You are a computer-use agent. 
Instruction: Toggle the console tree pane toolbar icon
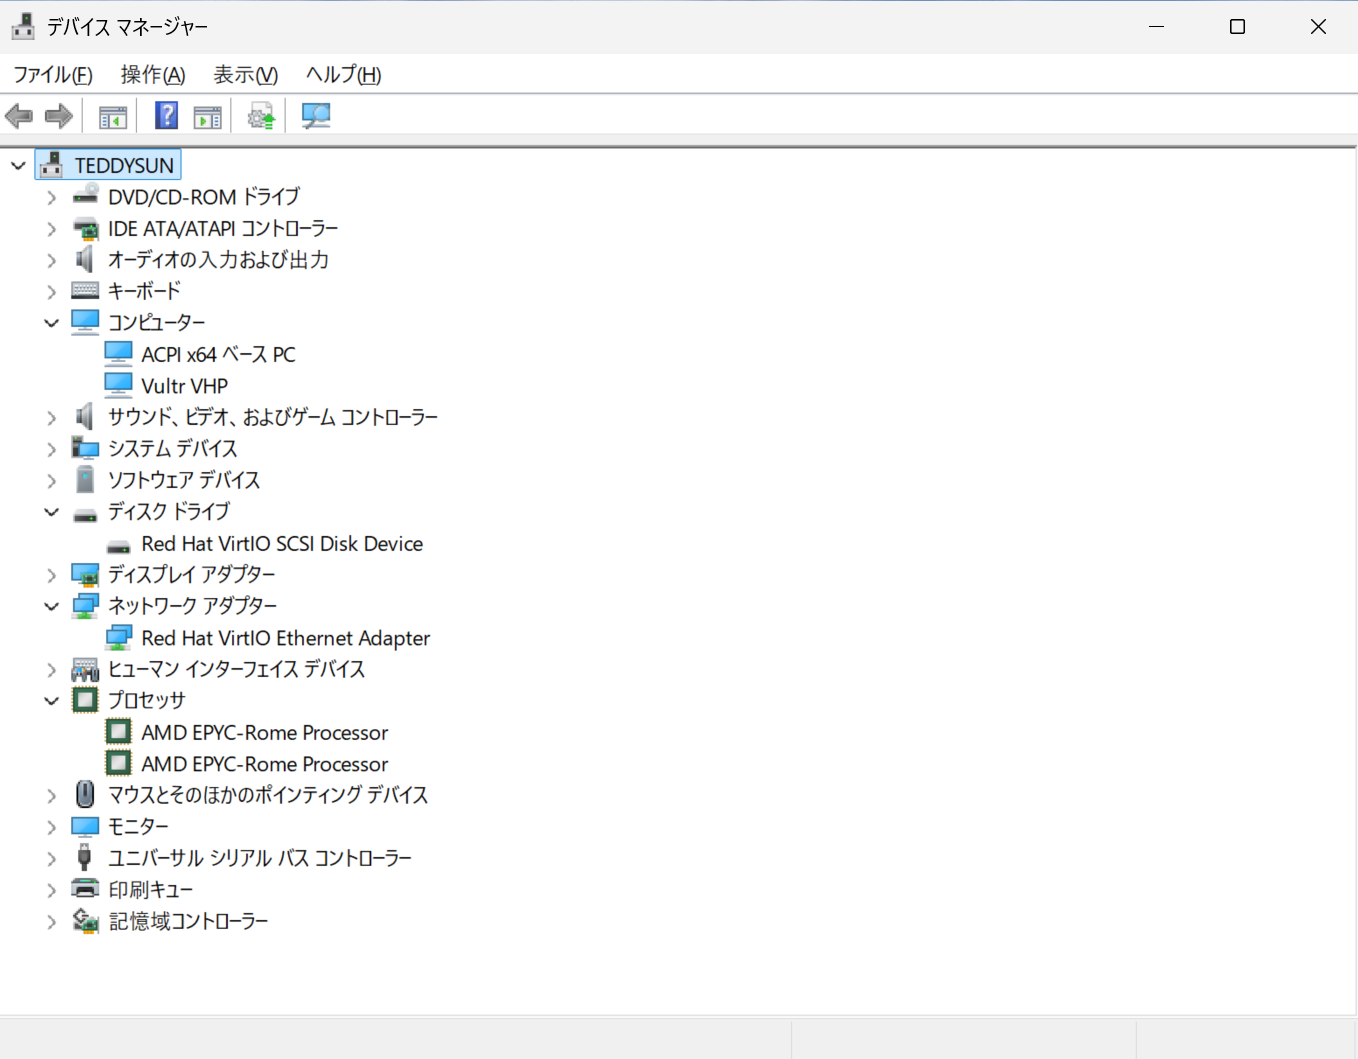click(113, 117)
